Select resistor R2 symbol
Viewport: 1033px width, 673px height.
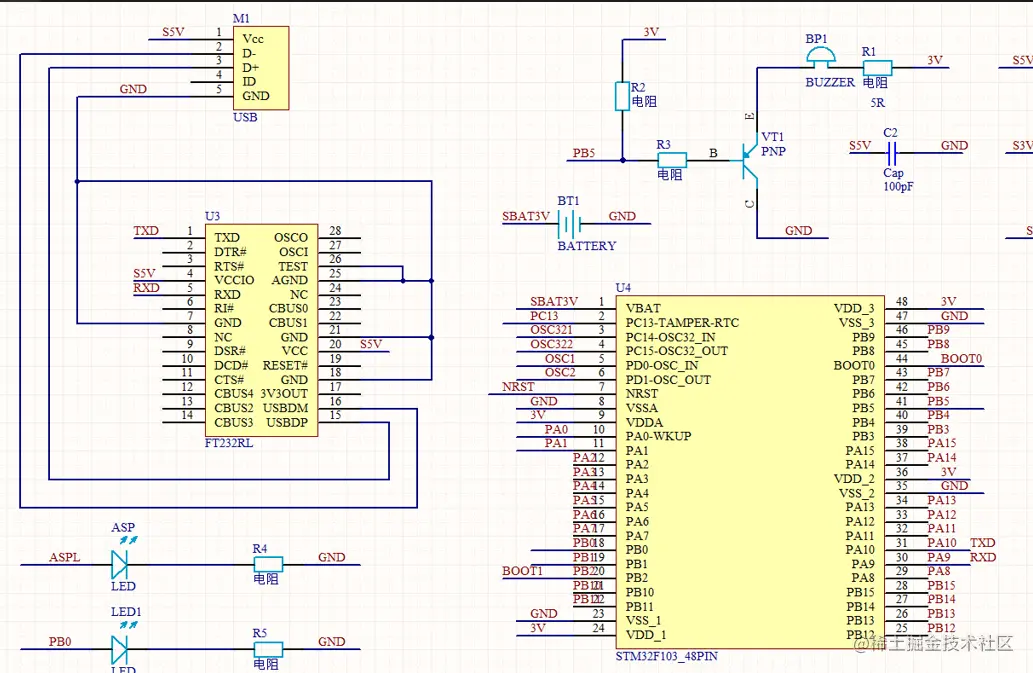pos(622,96)
